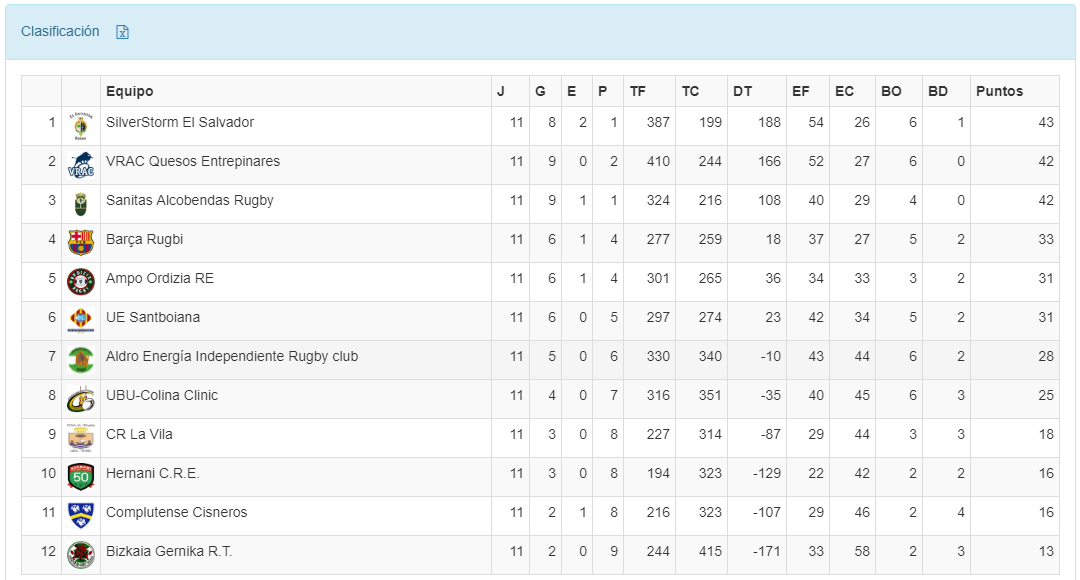Click the Puntos column header

tap(999, 91)
